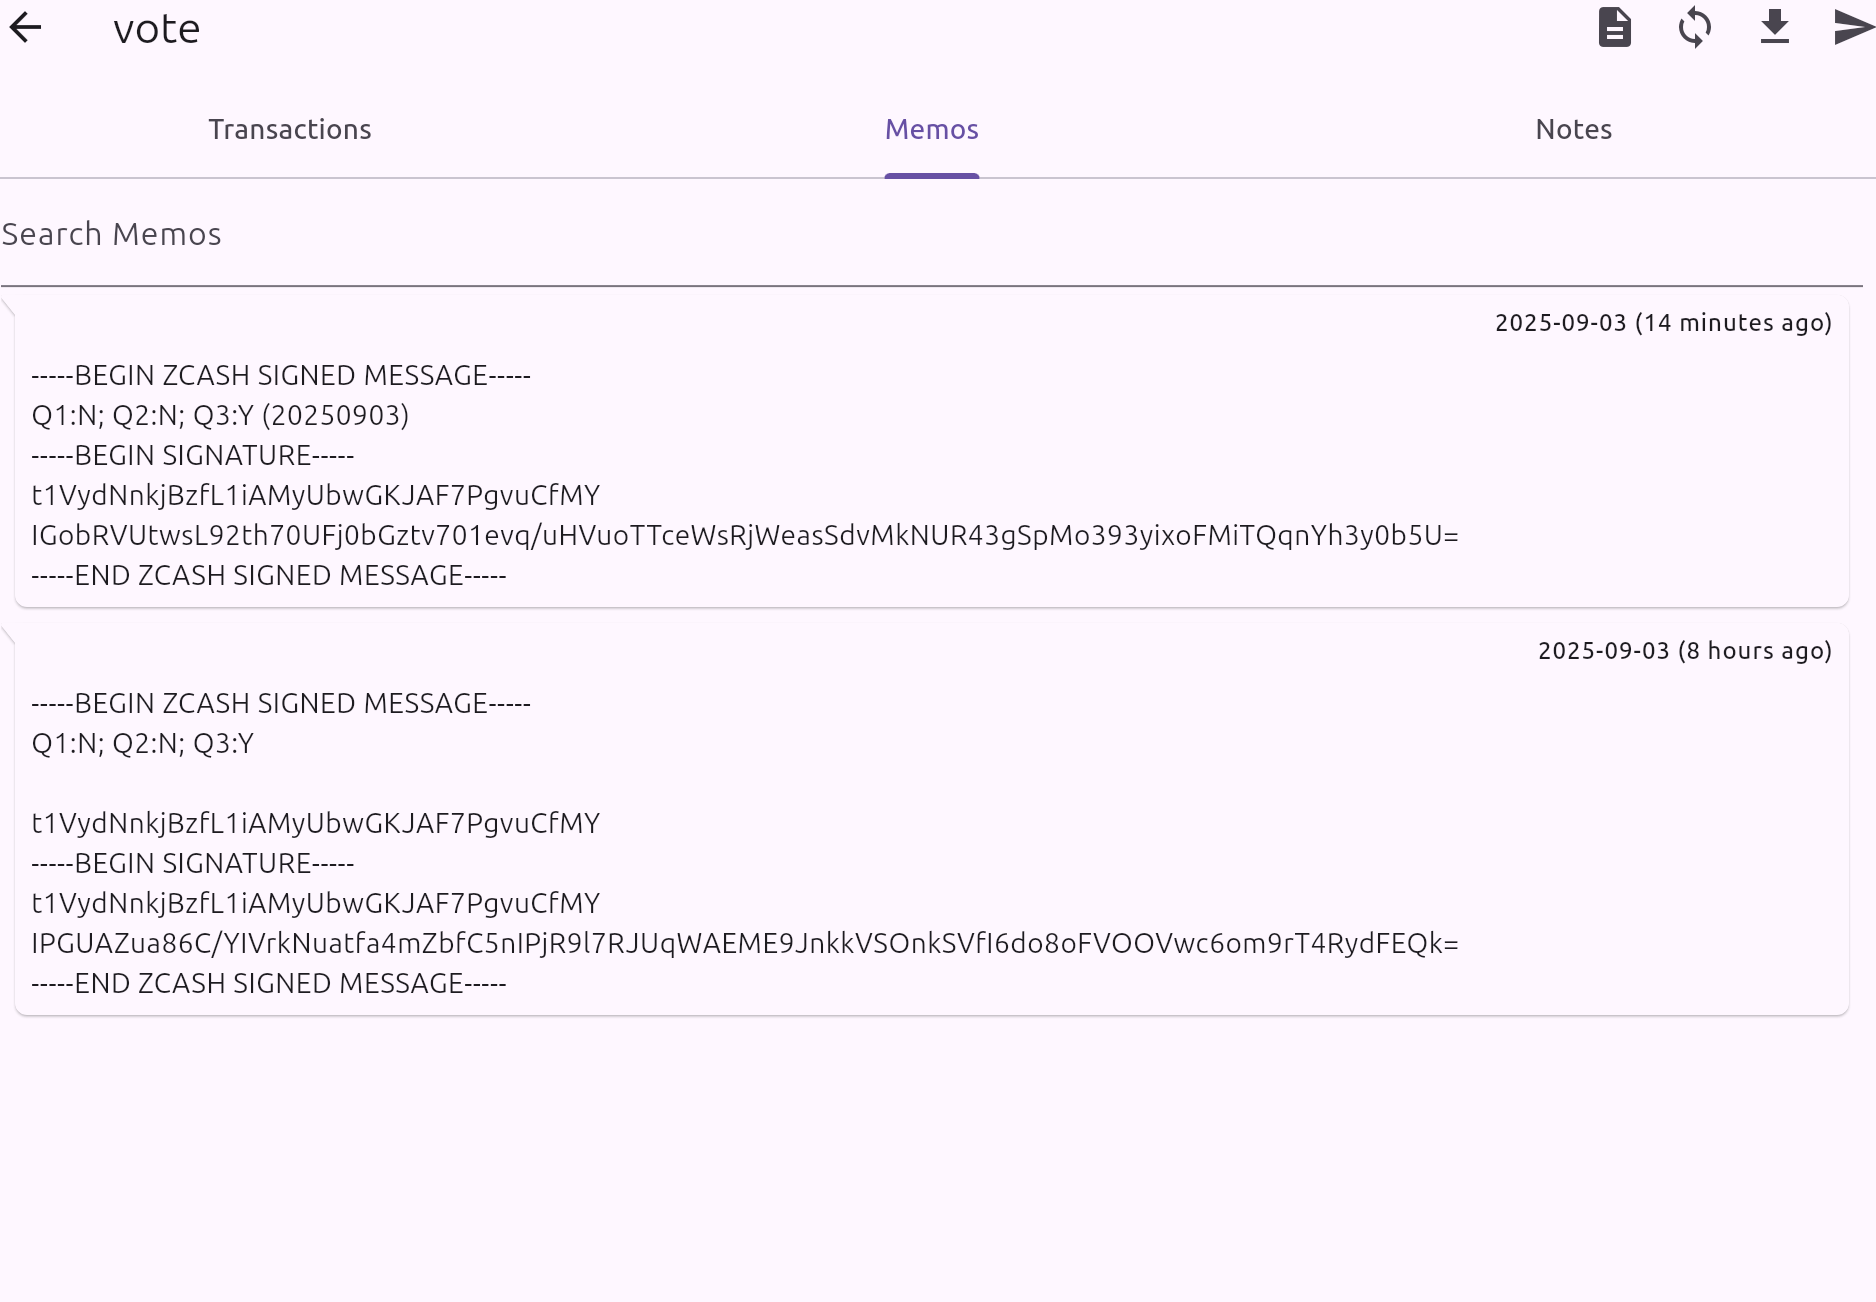
Task: Click BEGIN ZCASH SIGNED MESSAGE in the second memo
Action: [281, 704]
